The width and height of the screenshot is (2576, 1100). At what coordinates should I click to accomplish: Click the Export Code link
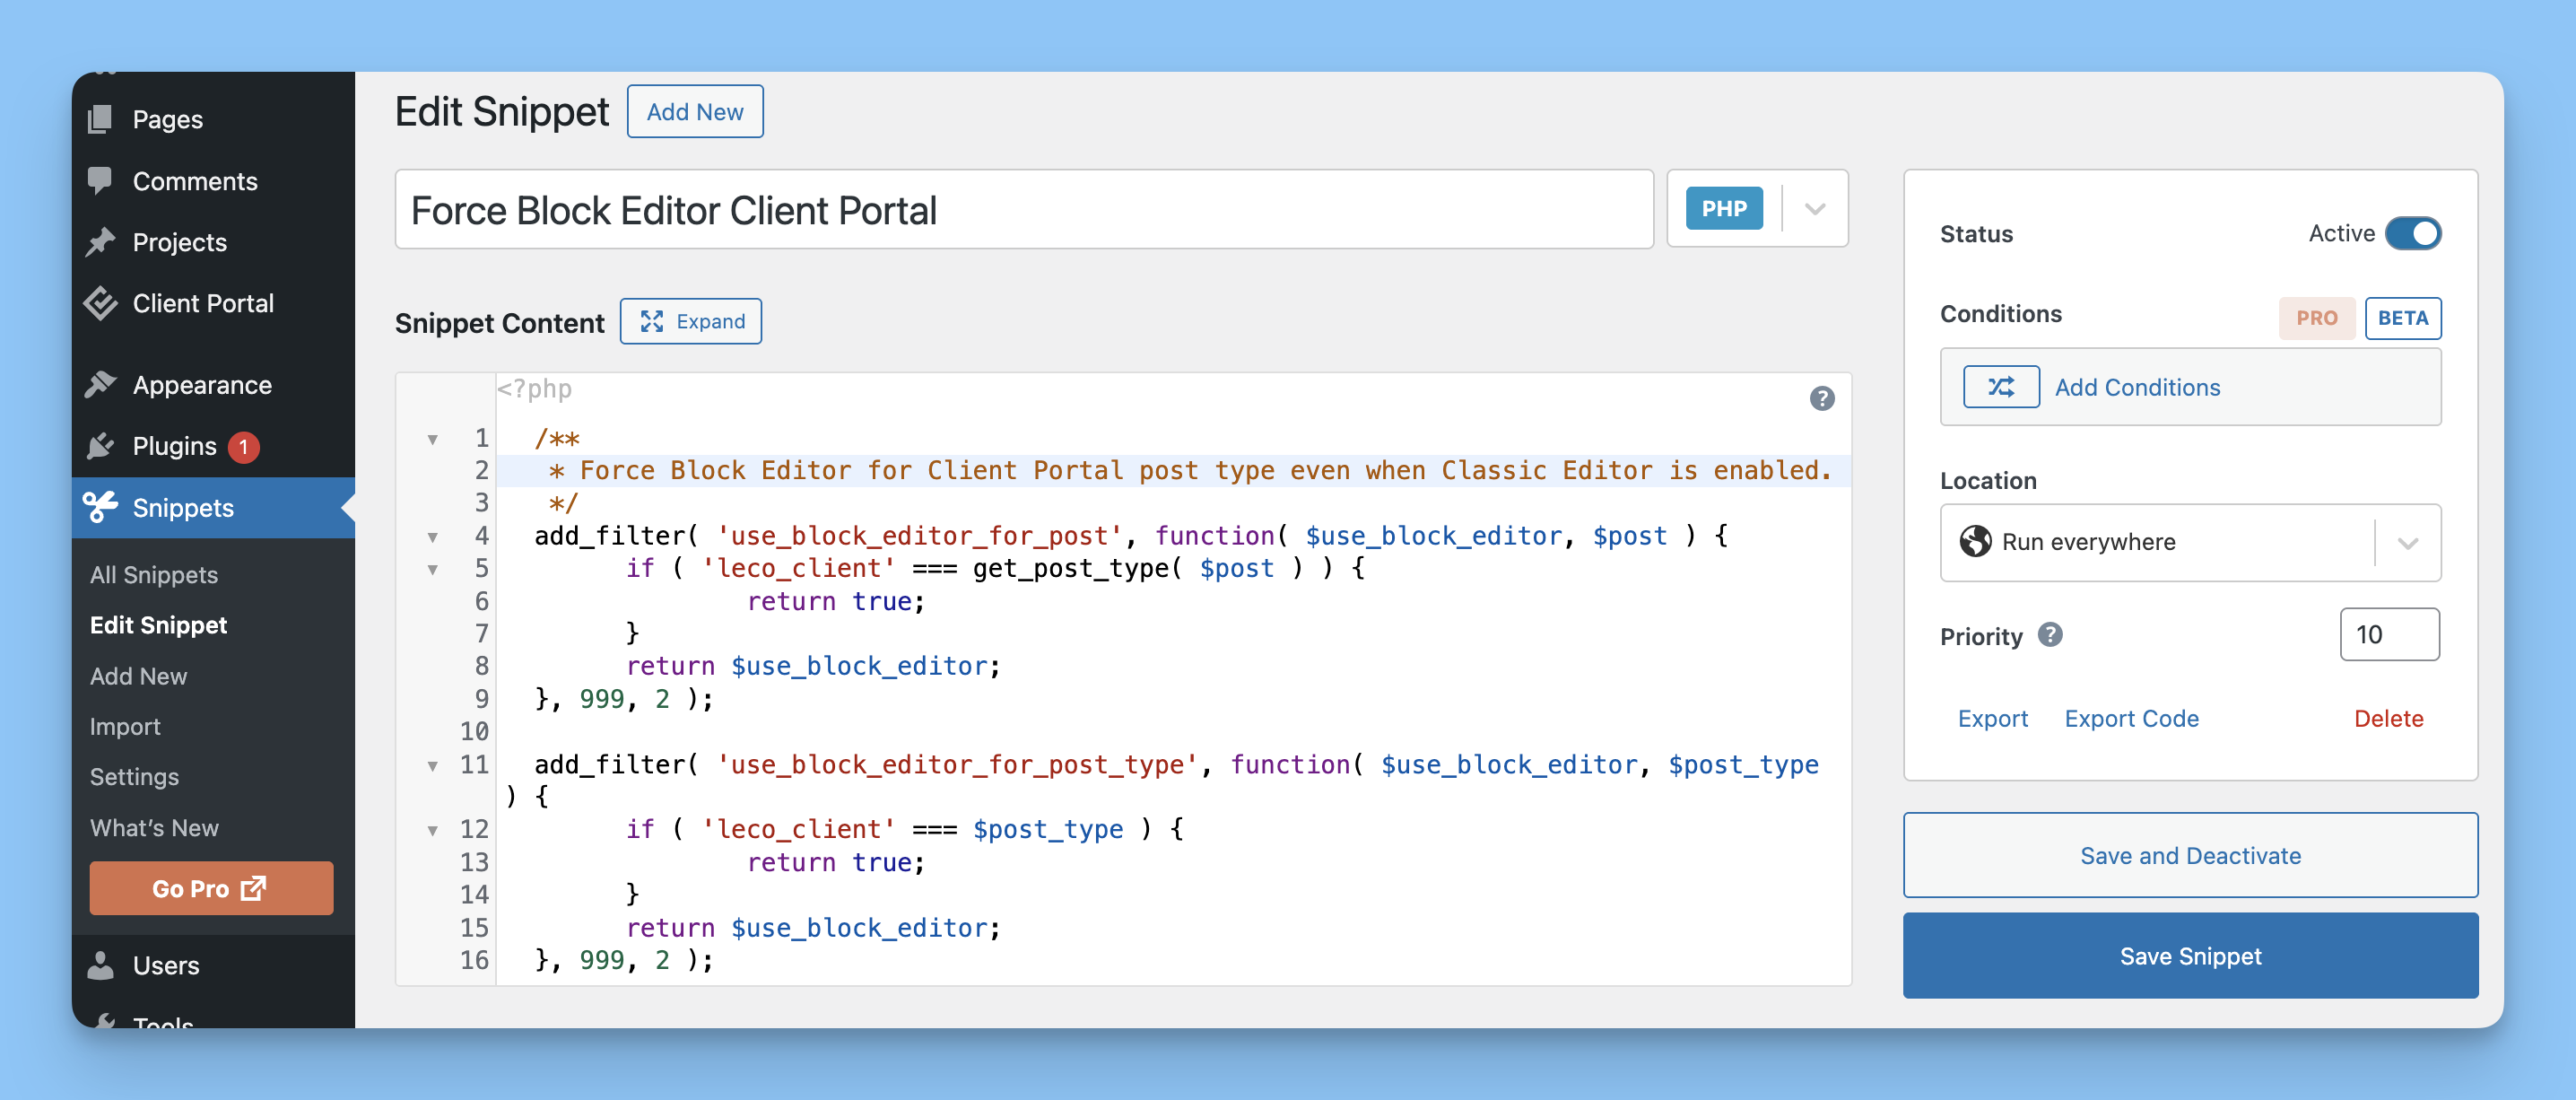(2131, 718)
